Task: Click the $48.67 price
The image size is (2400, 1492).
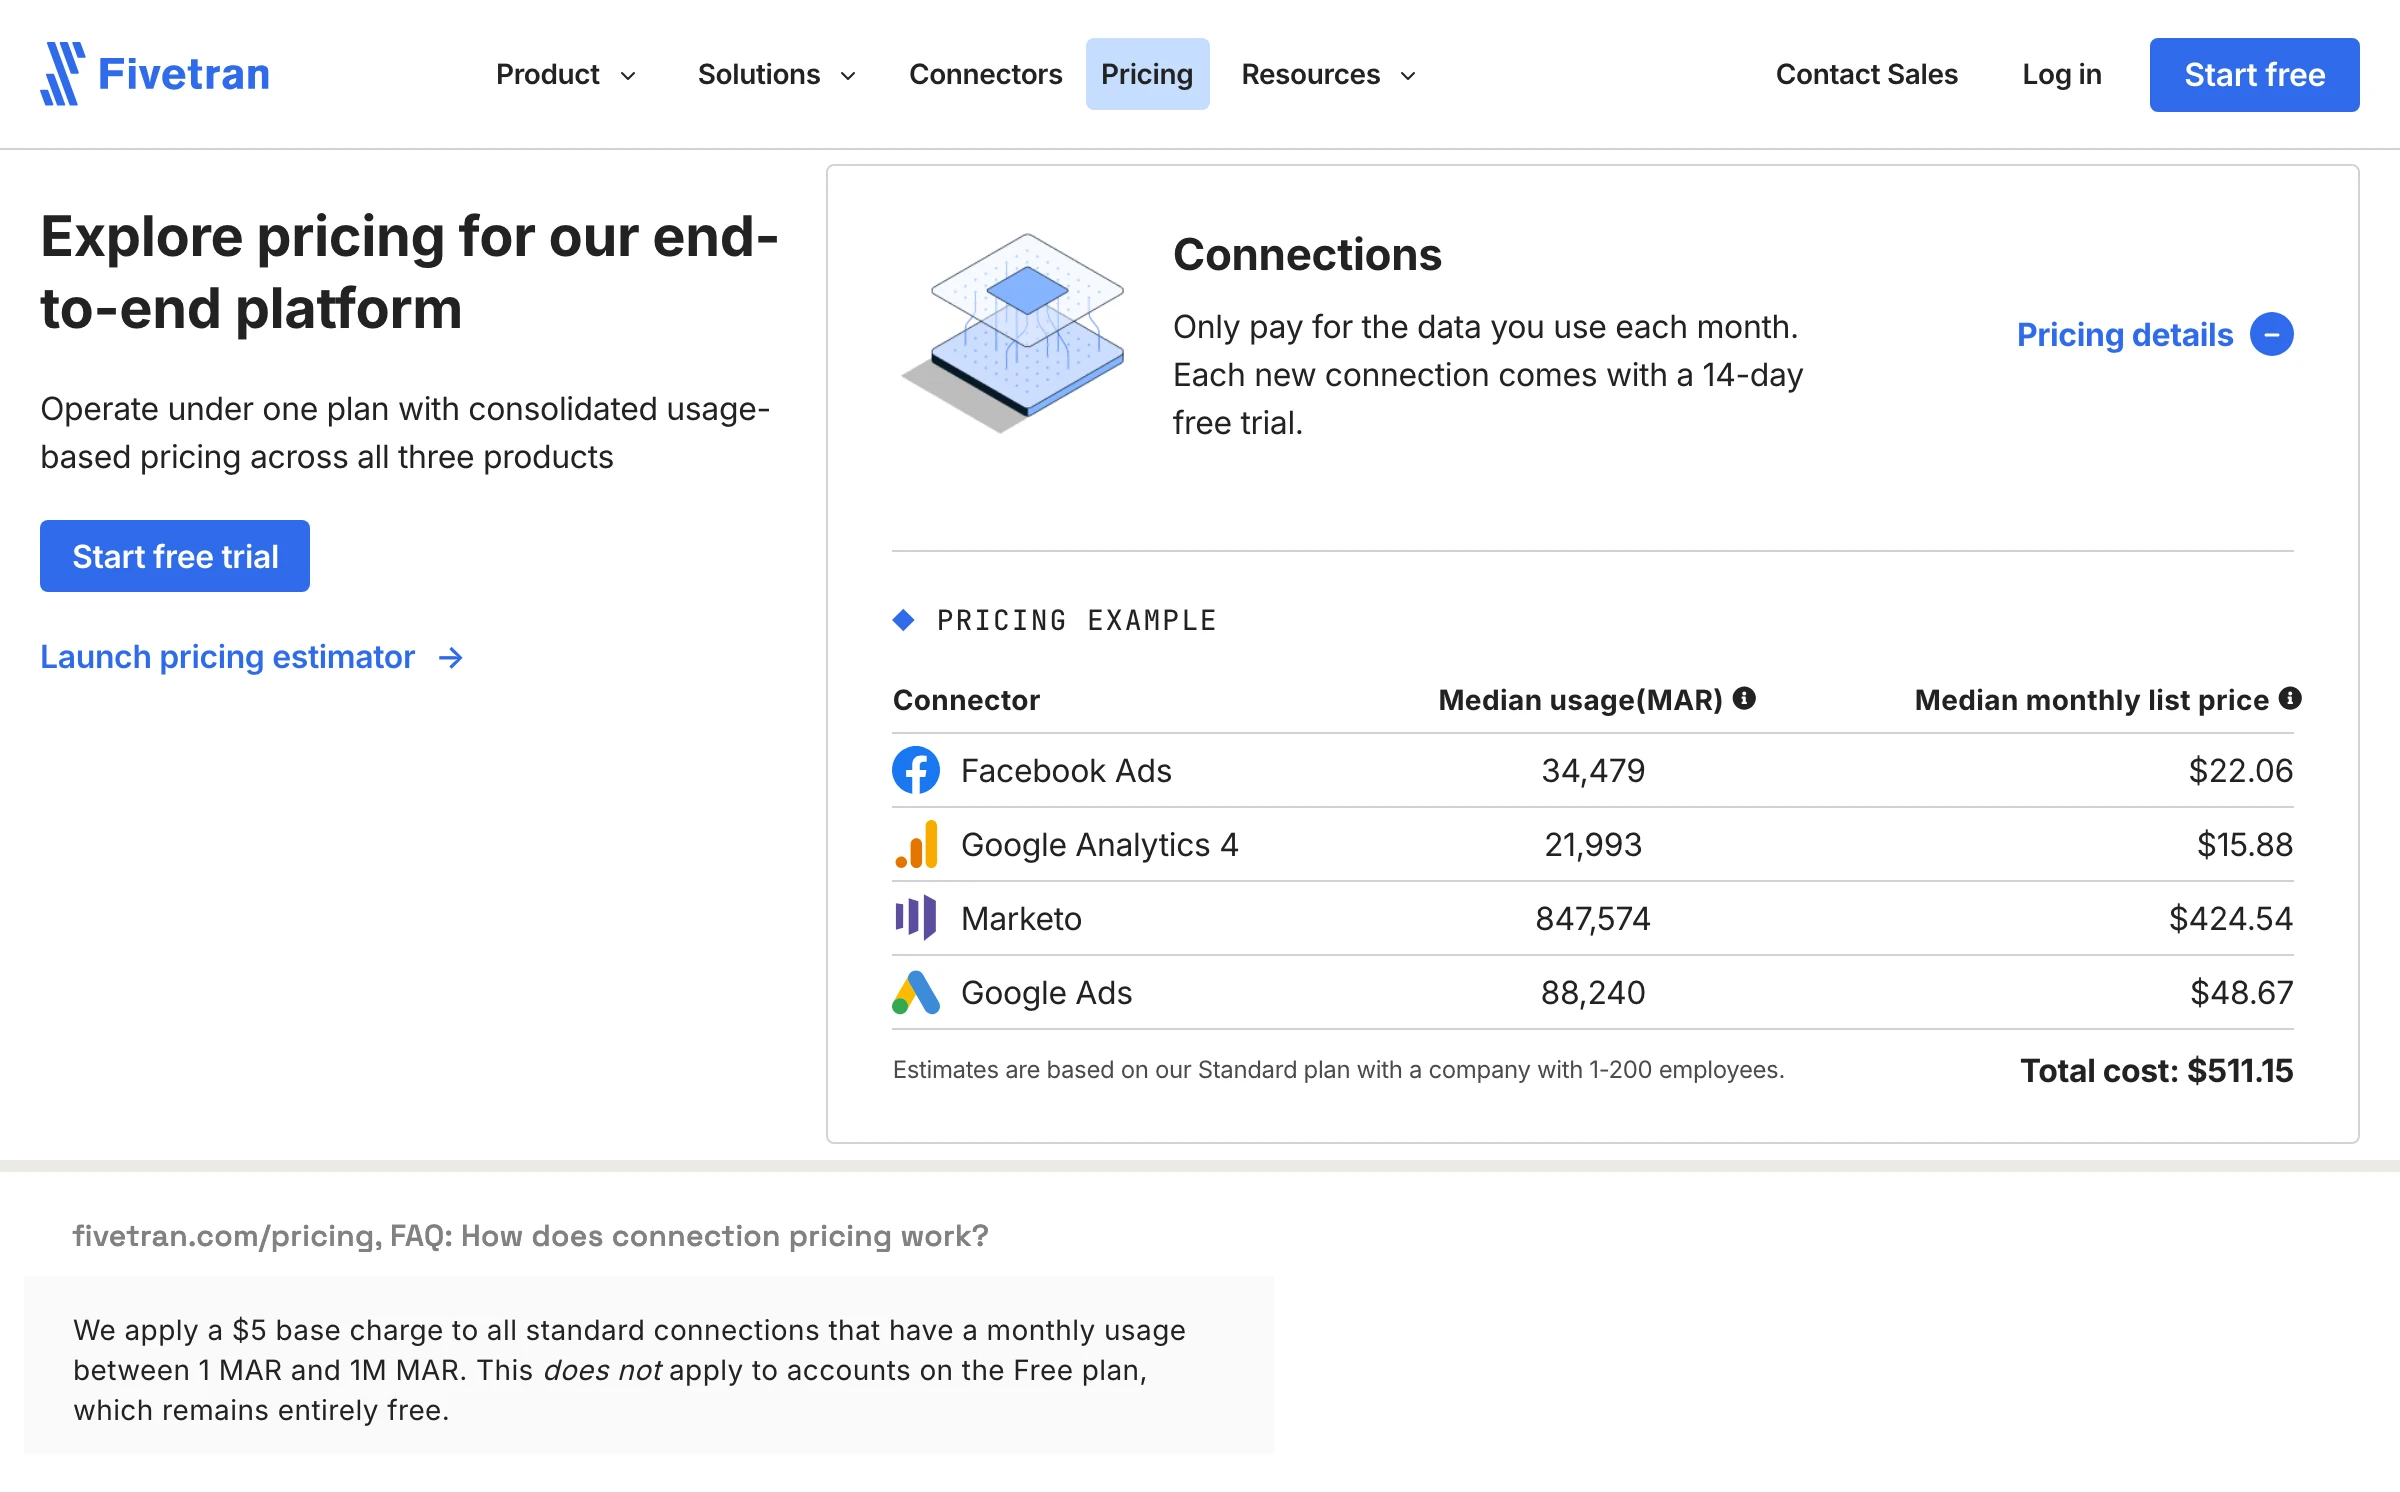Action: 2242,992
